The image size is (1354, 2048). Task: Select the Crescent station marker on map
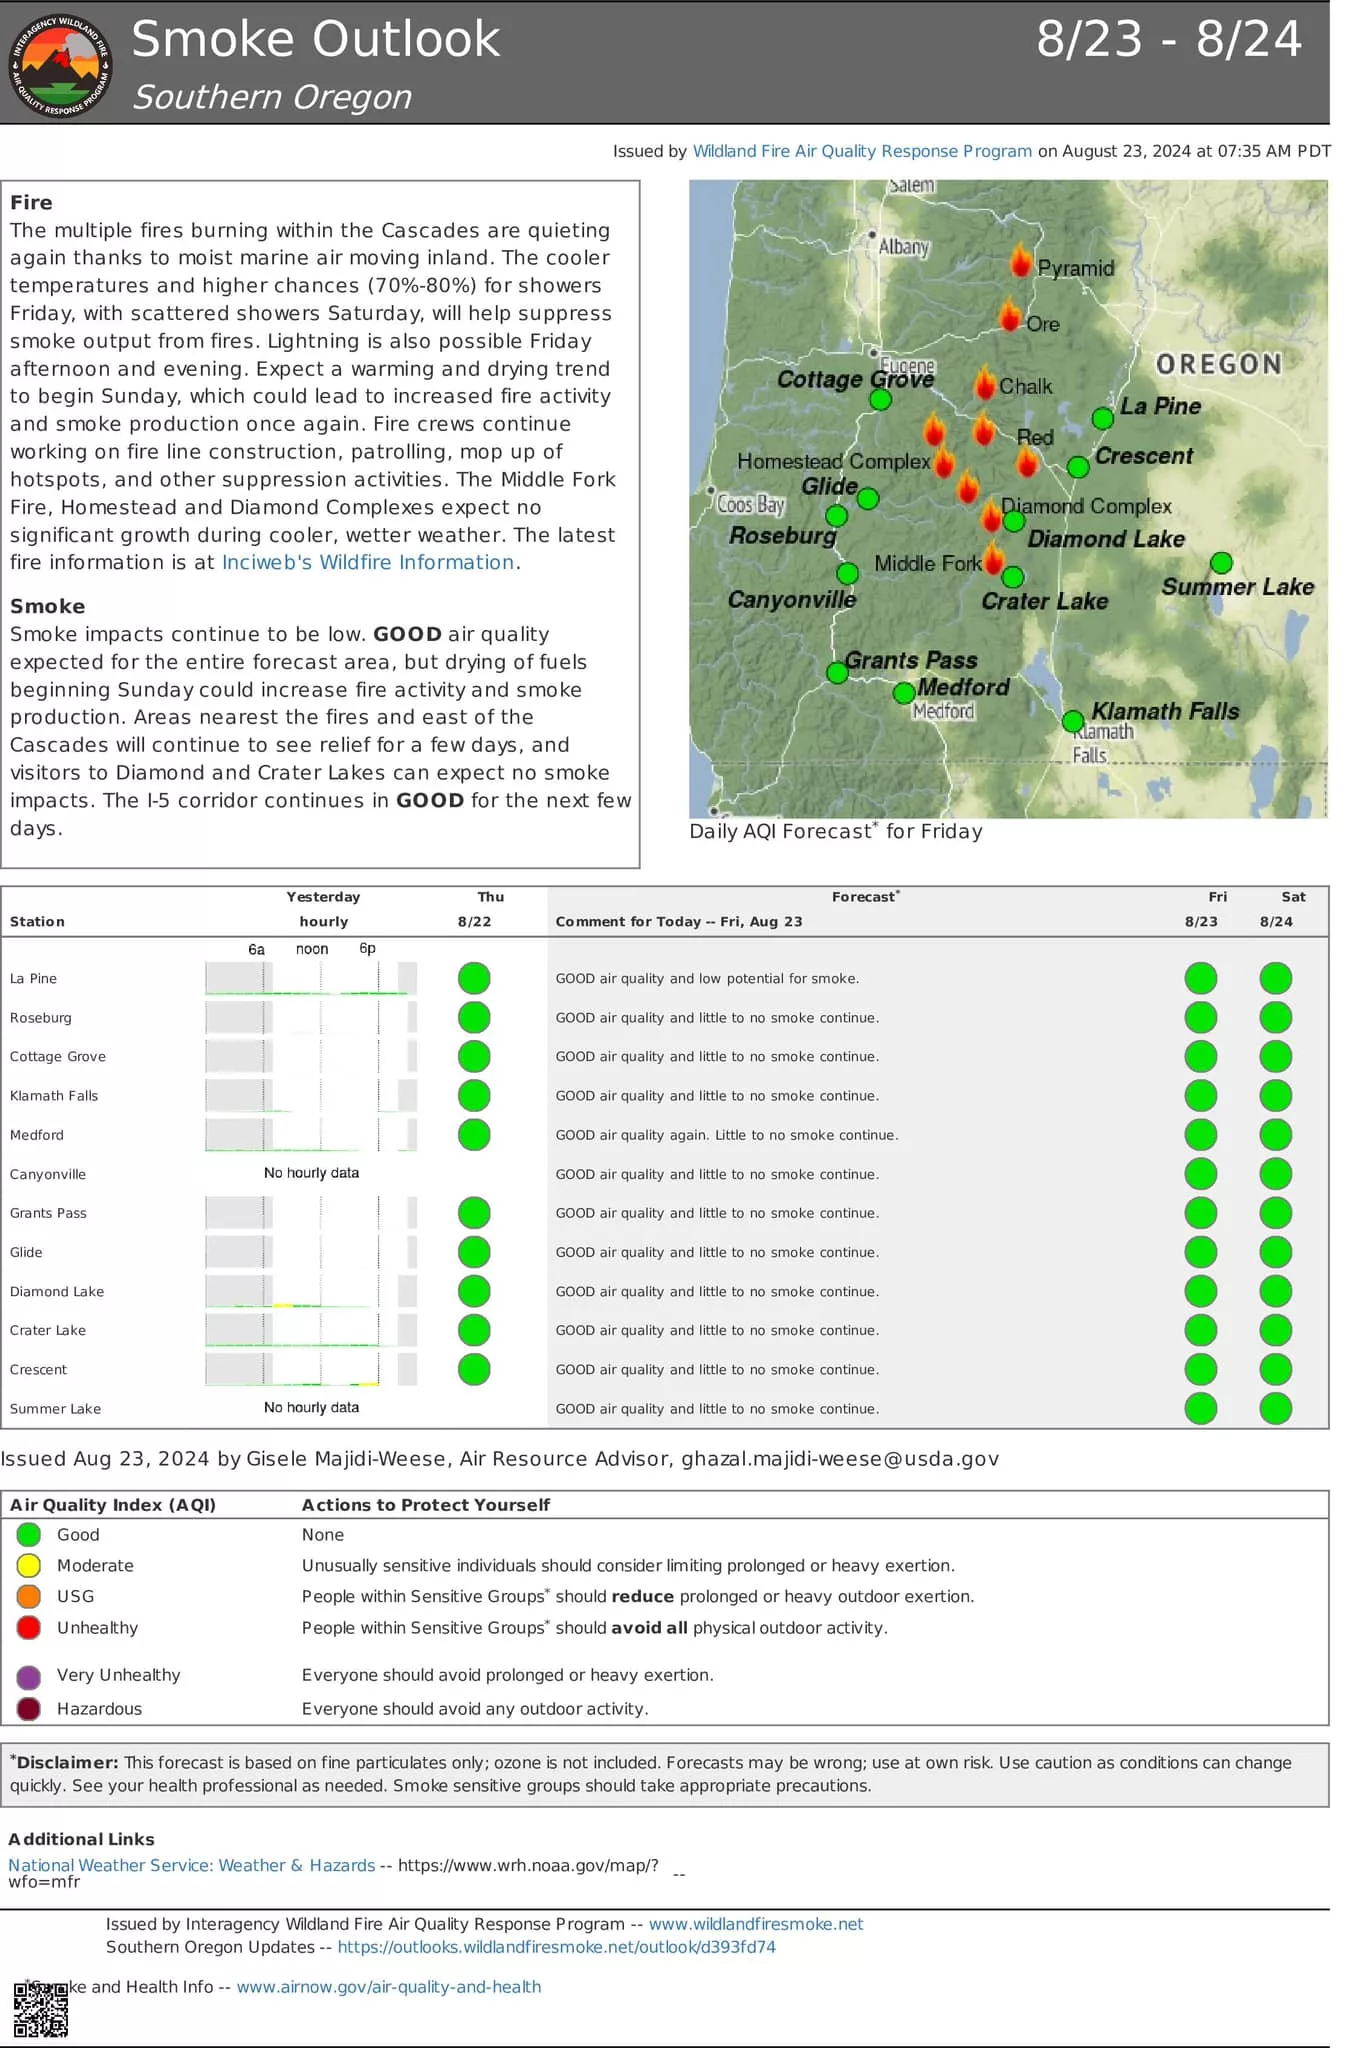point(1078,467)
